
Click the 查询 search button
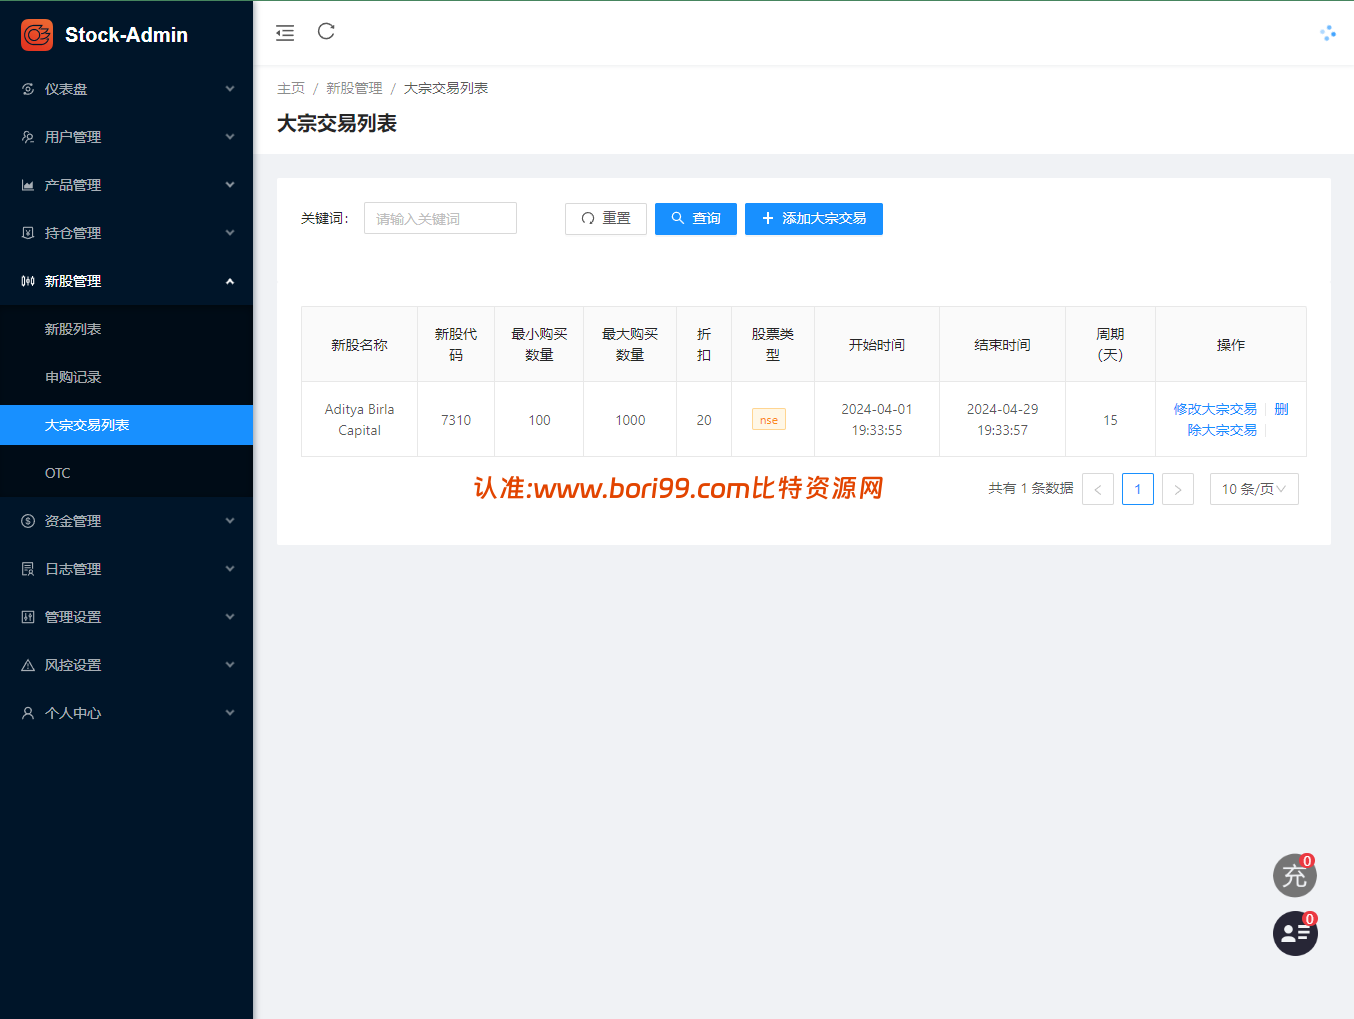pyautogui.click(x=696, y=219)
